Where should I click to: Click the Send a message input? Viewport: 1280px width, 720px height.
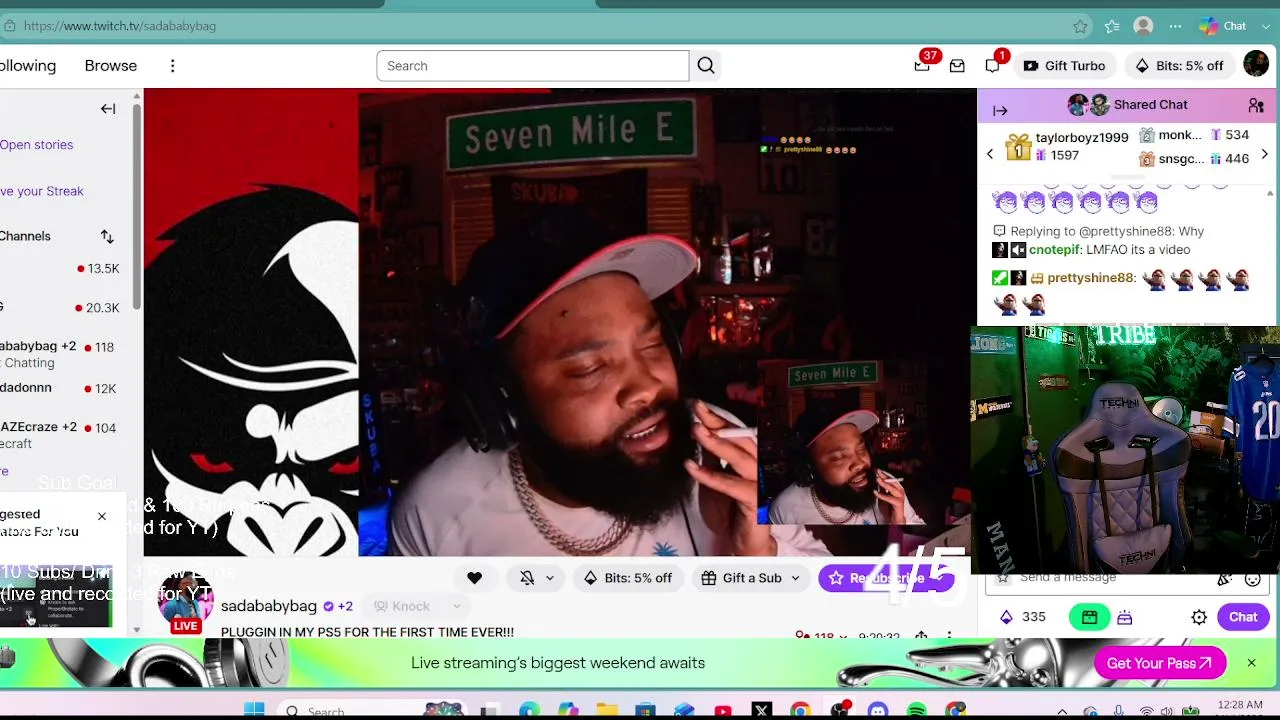[1110, 578]
